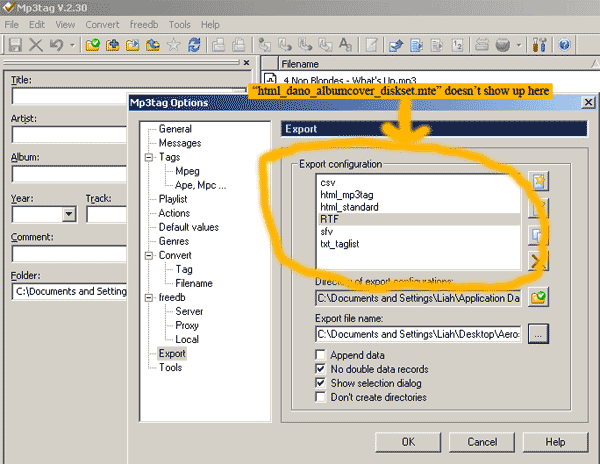Click the Auto-numbering wizard '12' icon
The height and width of the screenshot is (464, 600).
coord(457,45)
